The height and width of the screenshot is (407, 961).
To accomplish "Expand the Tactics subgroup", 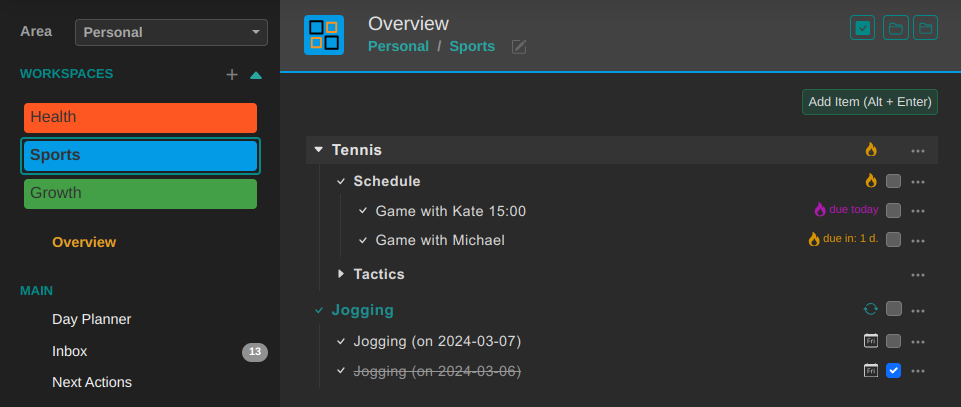I will (341, 274).
